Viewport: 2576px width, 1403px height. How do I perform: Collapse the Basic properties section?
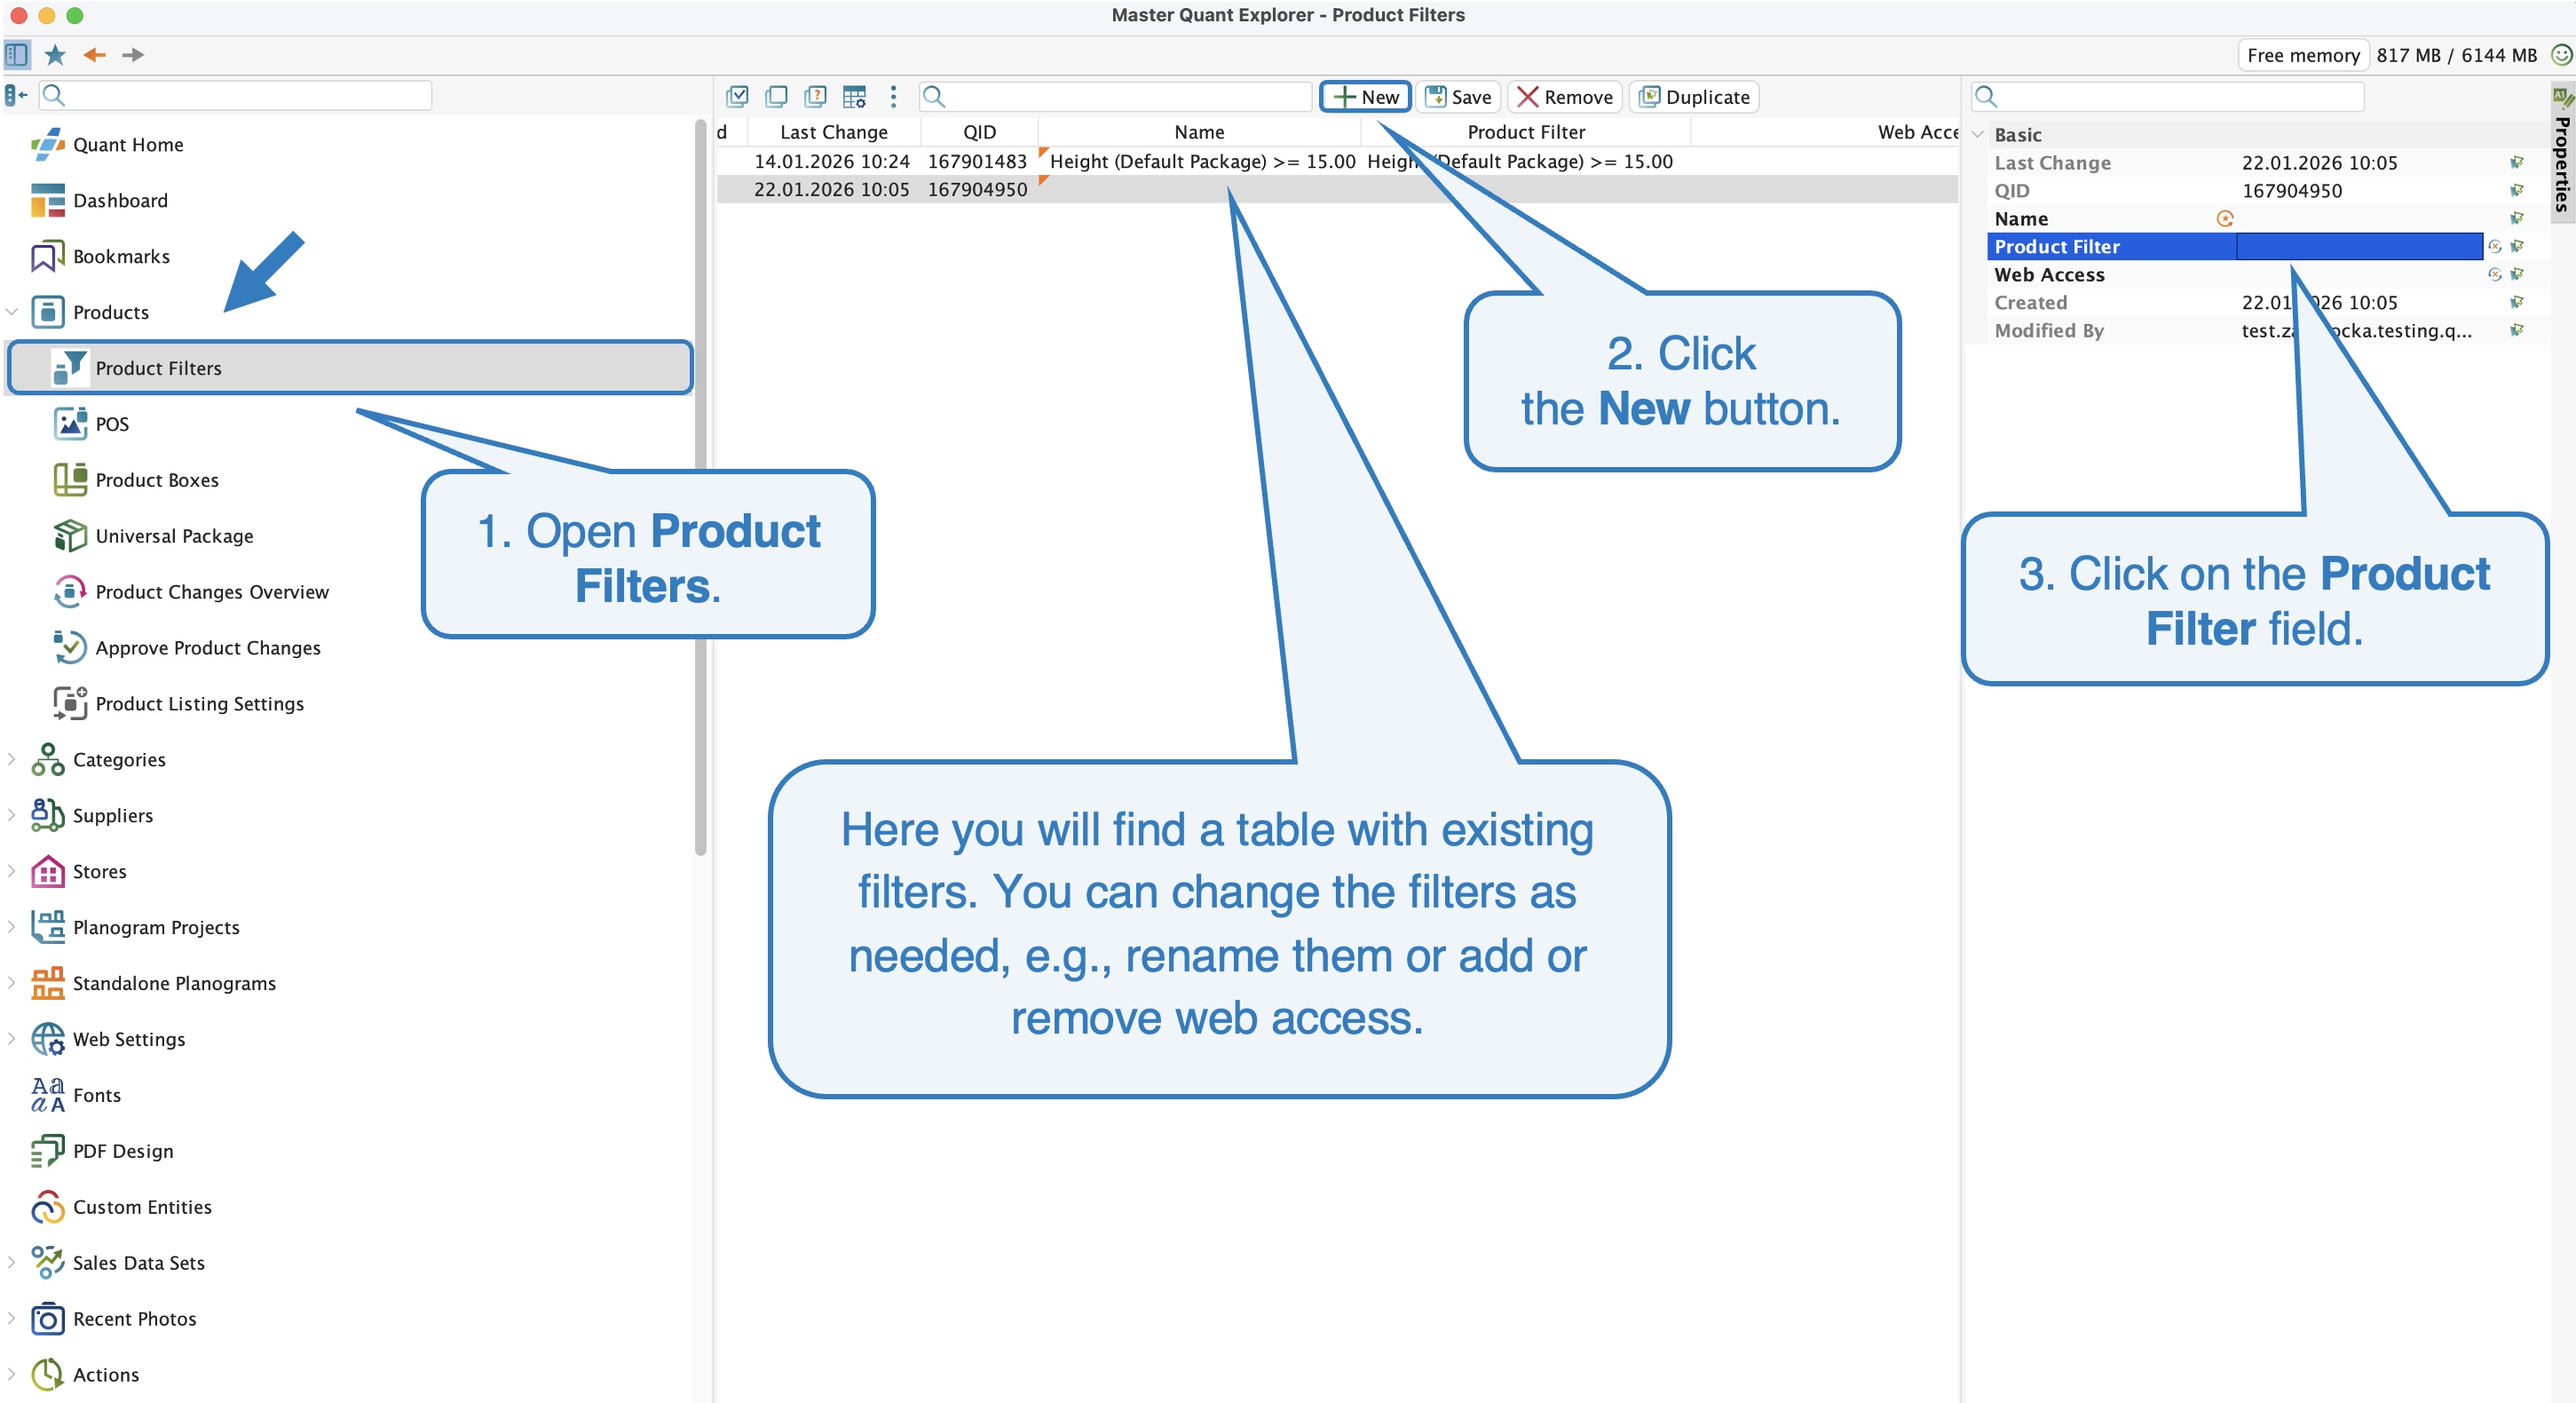[1978, 134]
